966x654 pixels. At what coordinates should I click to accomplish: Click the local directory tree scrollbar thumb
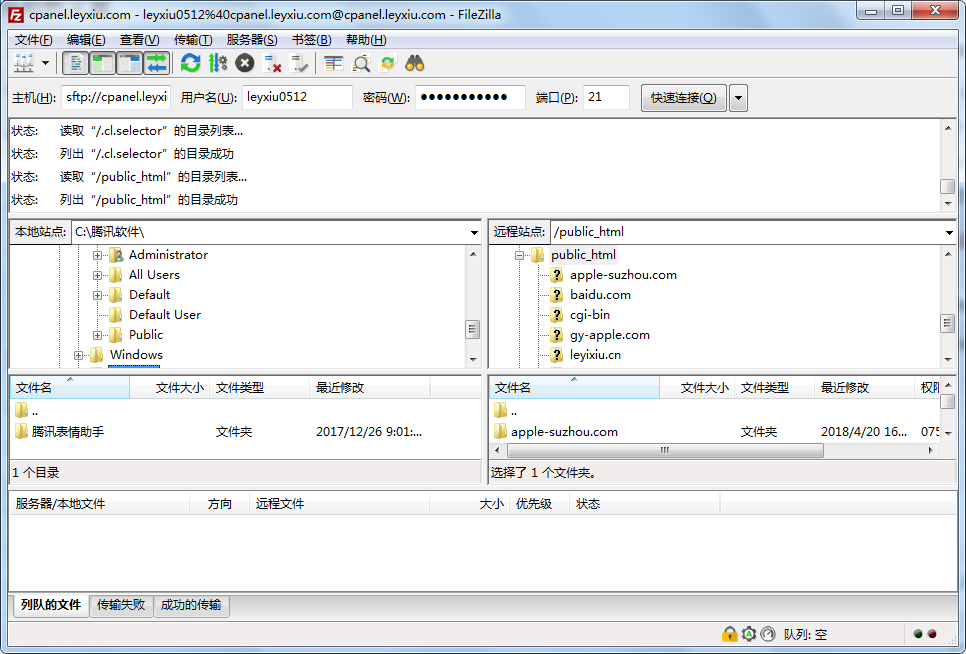tap(473, 329)
